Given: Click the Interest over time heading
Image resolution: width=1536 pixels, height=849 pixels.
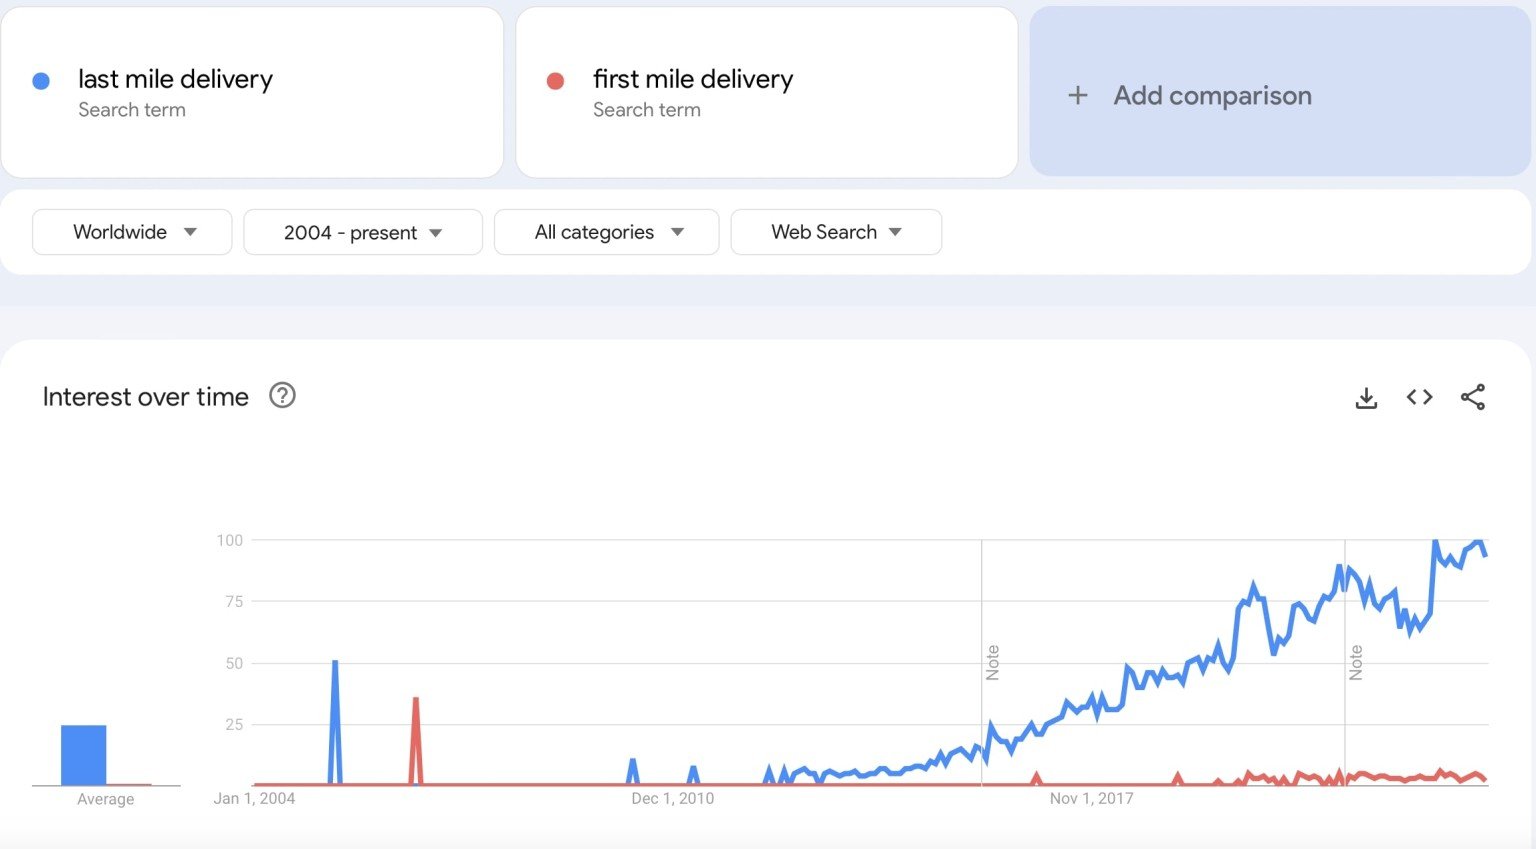Looking at the screenshot, I should pyautogui.click(x=144, y=396).
